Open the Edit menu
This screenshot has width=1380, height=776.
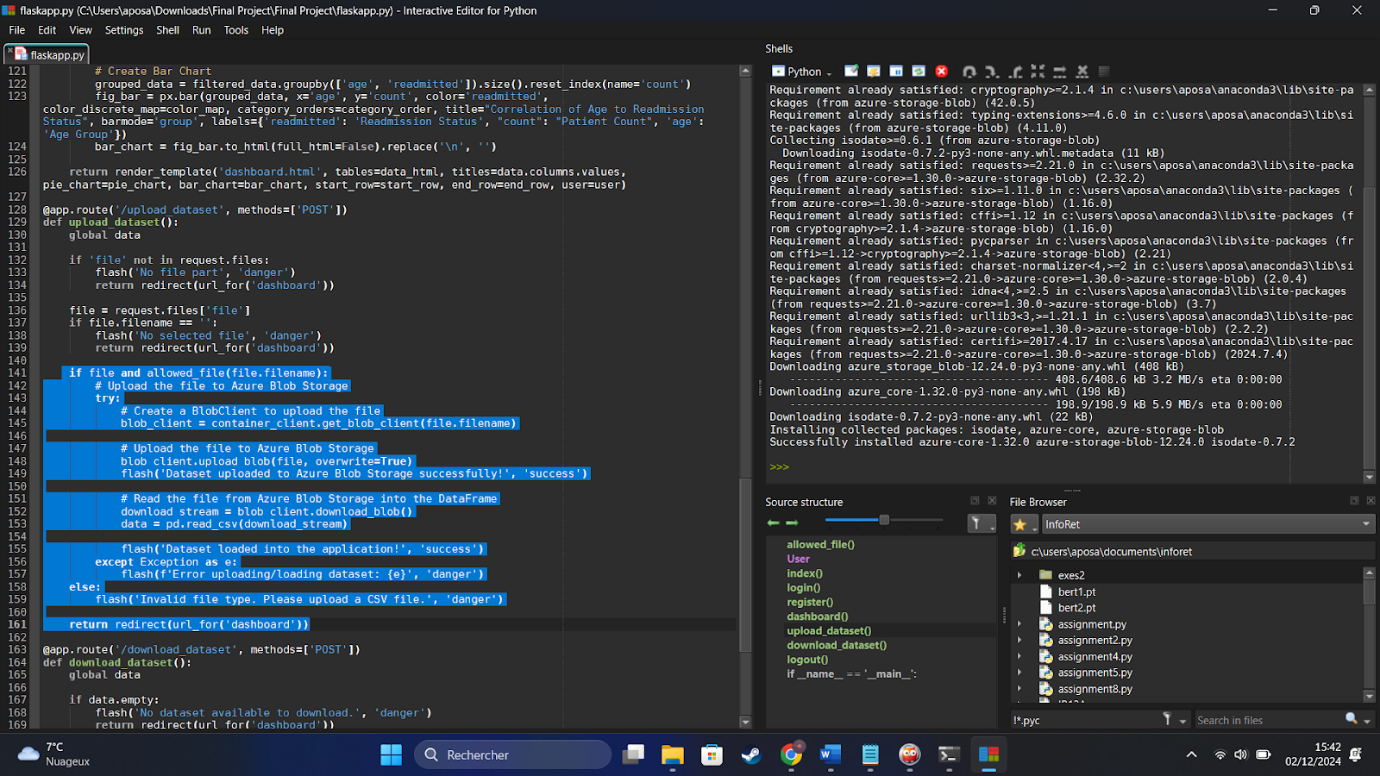coord(47,30)
